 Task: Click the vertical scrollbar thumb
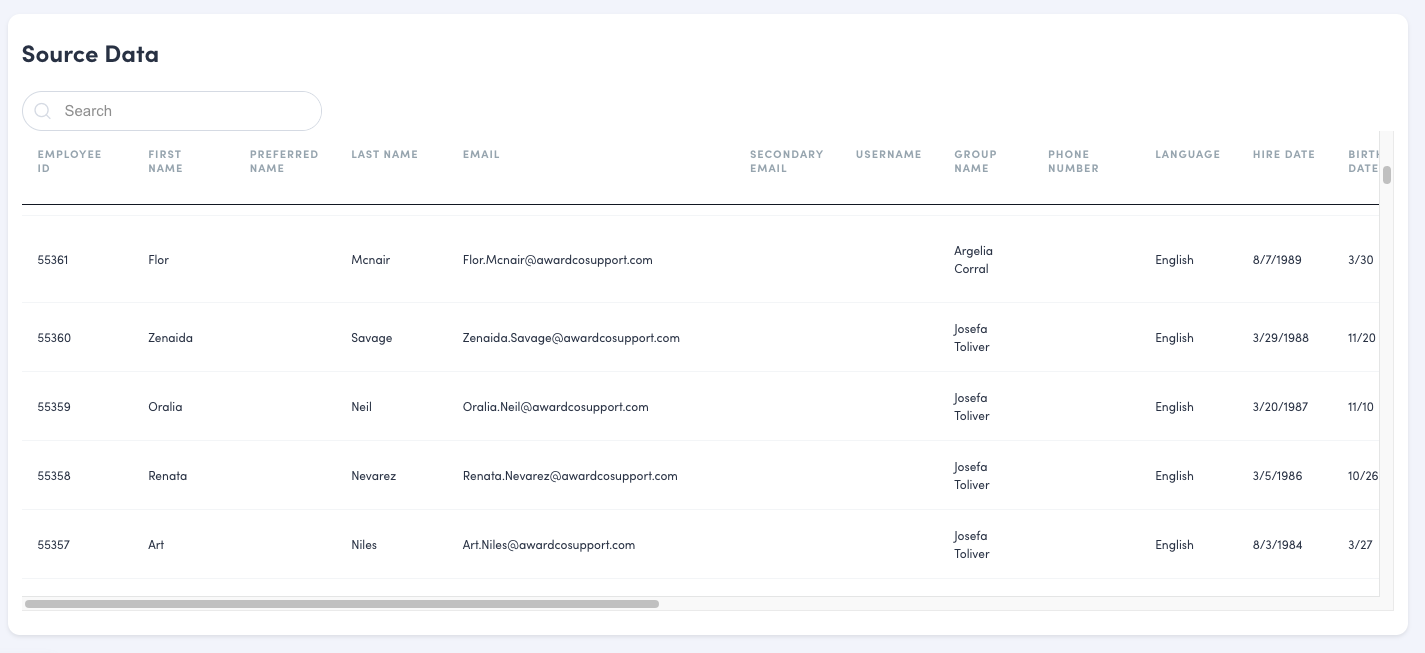pyautogui.click(x=1386, y=176)
